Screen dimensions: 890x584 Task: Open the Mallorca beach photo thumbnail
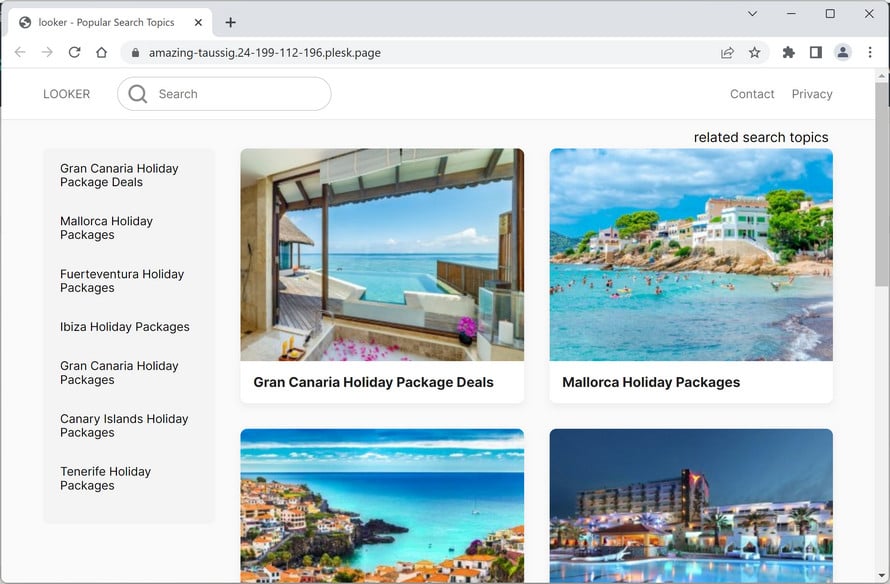(x=691, y=255)
